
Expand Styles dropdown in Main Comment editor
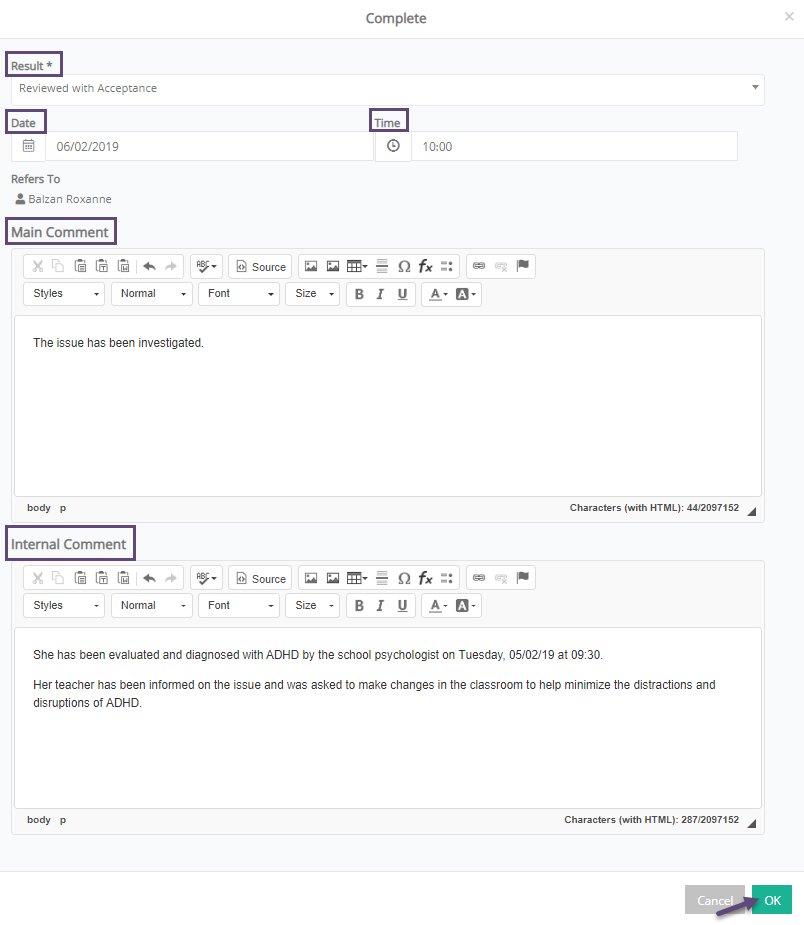tap(64, 294)
